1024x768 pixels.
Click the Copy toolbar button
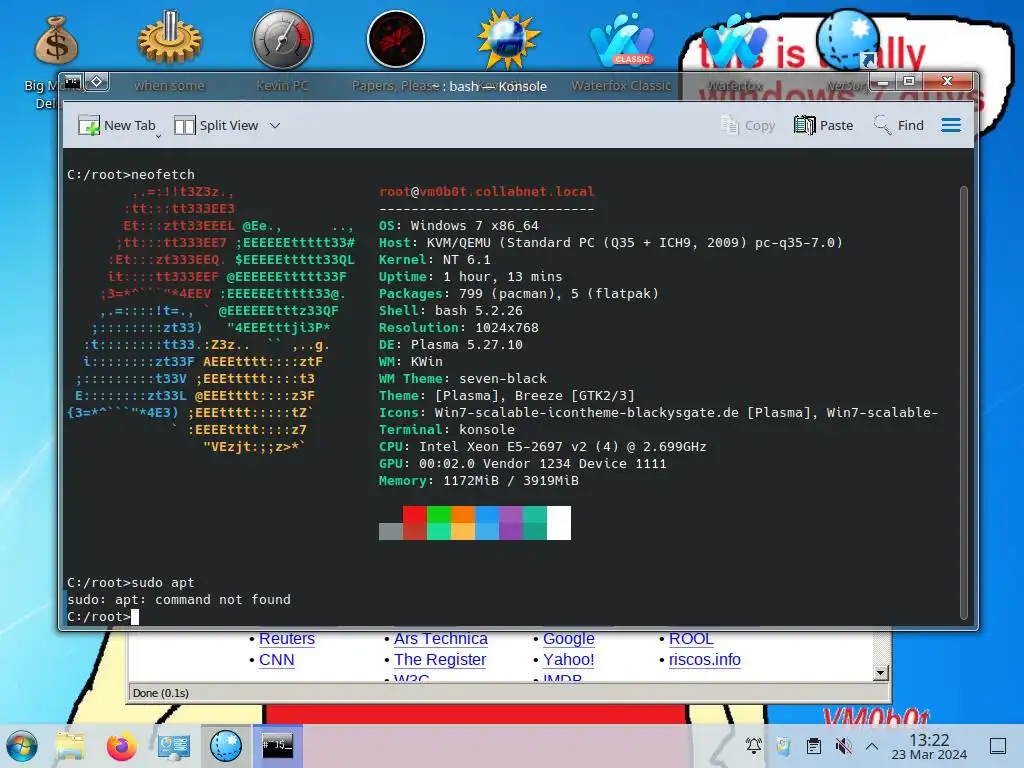pyautogui.click(x=748, y=125)
